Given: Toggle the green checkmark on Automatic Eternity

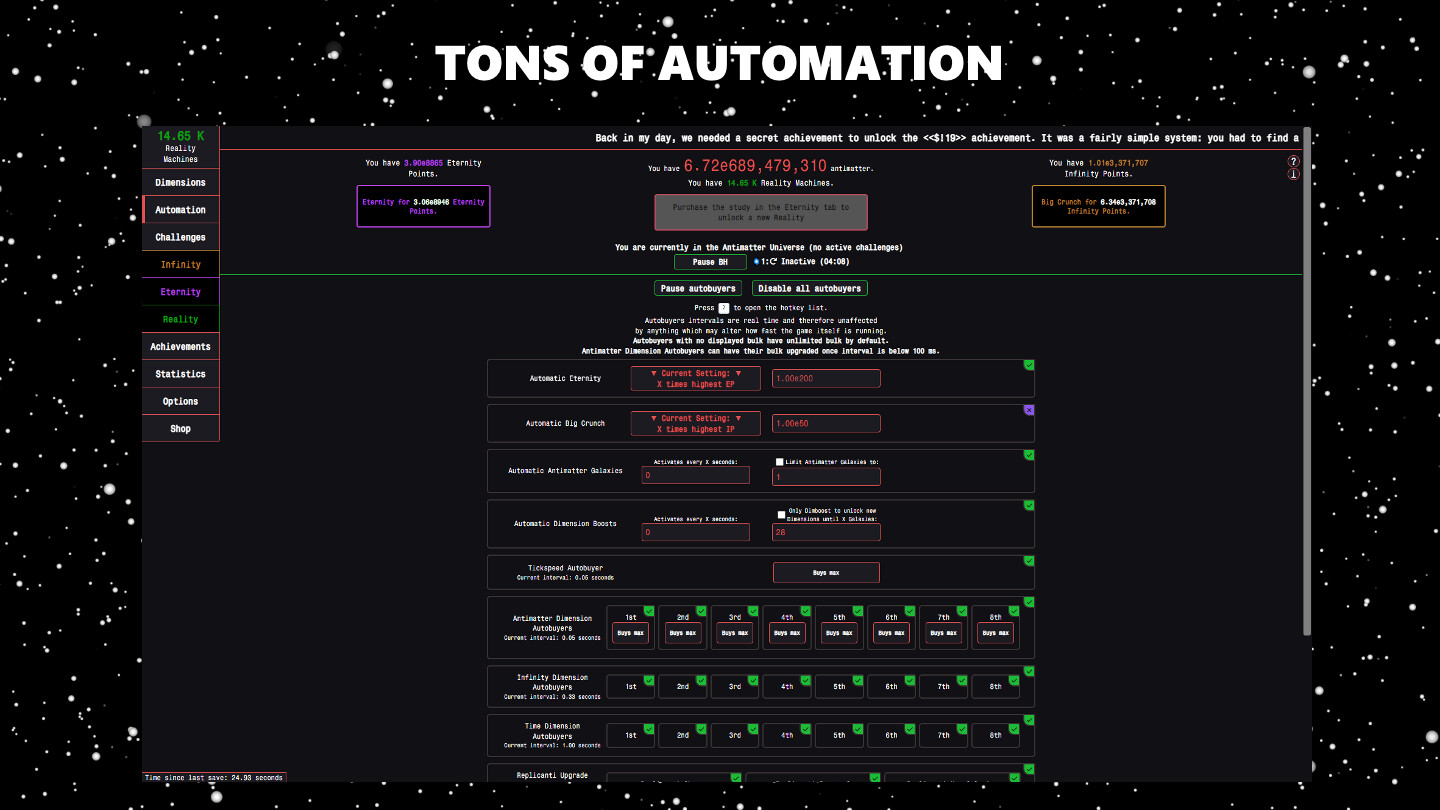Looking at the screenshot, I should (x=1028, y=366).
